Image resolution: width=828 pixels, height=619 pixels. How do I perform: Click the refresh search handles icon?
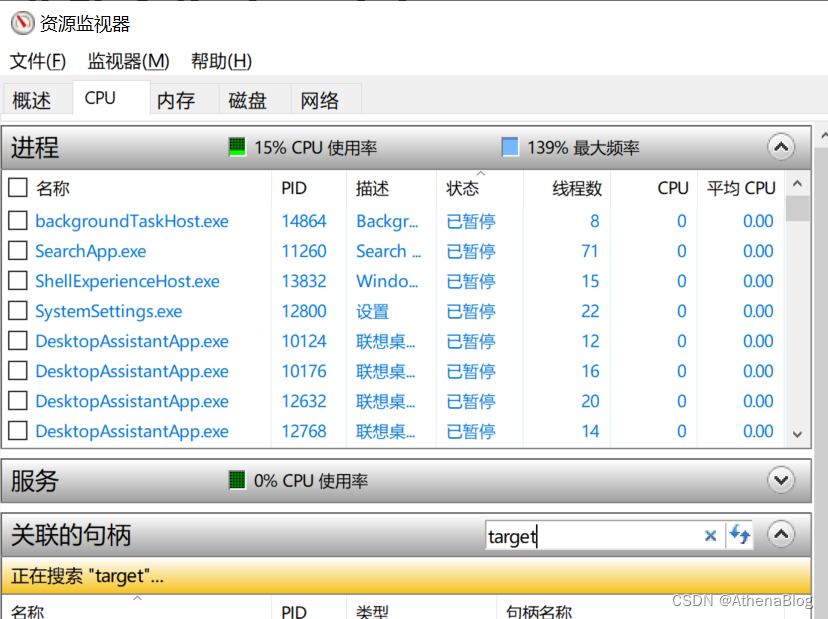739,535
